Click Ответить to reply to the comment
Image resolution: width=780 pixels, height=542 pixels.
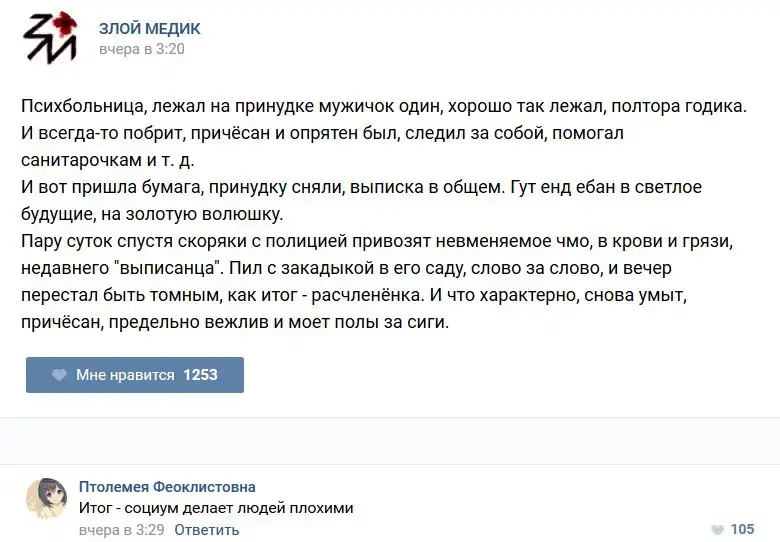207,530
